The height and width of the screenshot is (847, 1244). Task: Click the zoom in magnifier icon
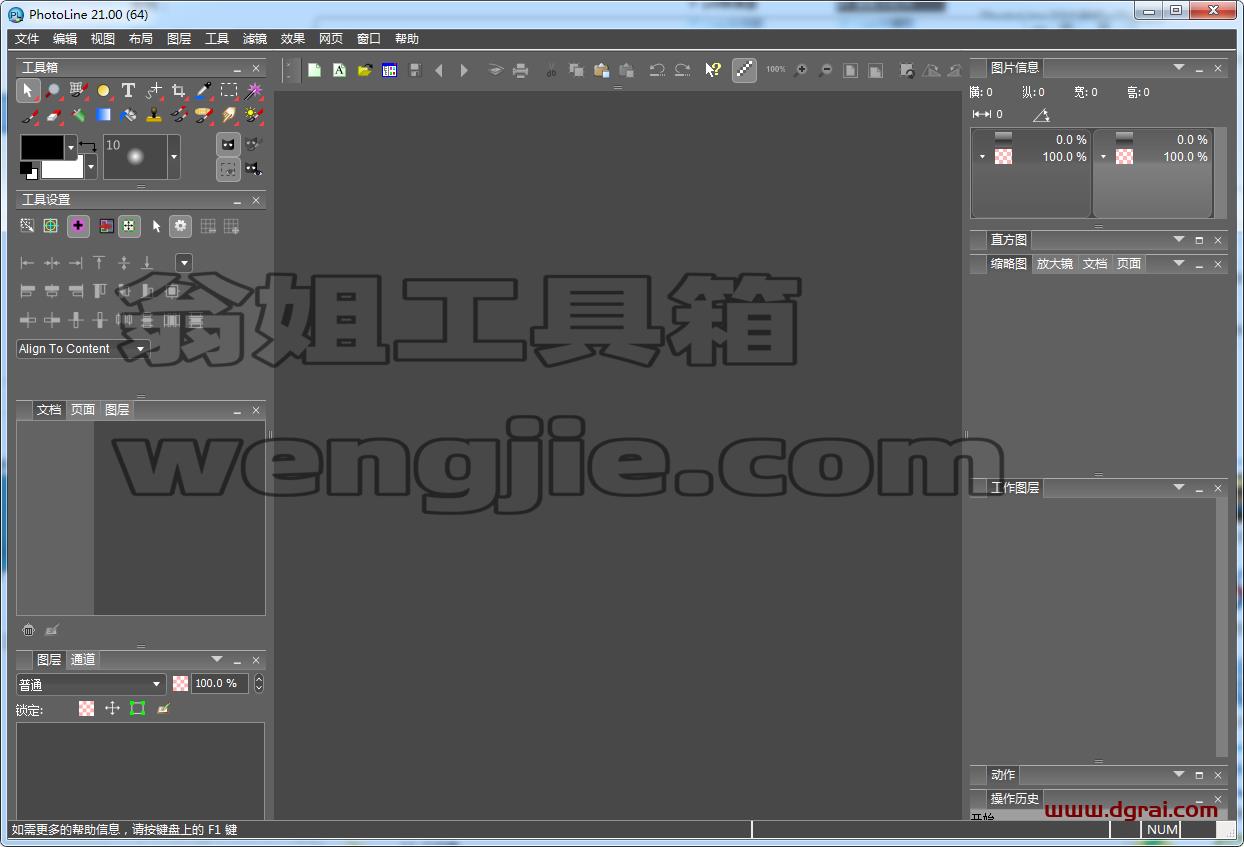tap(800, 70)
